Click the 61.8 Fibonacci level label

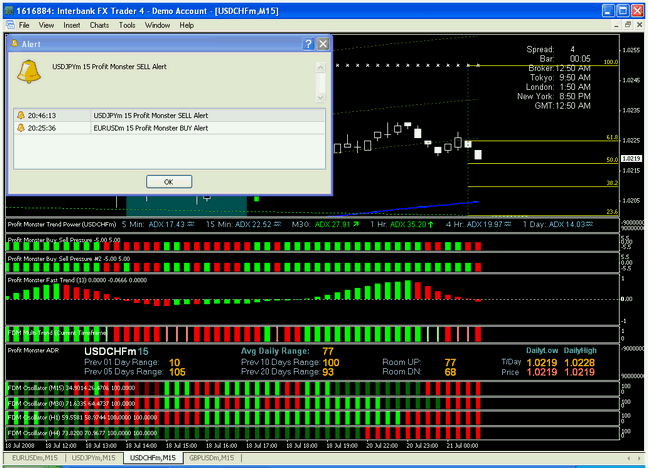[x=612, y=137]
